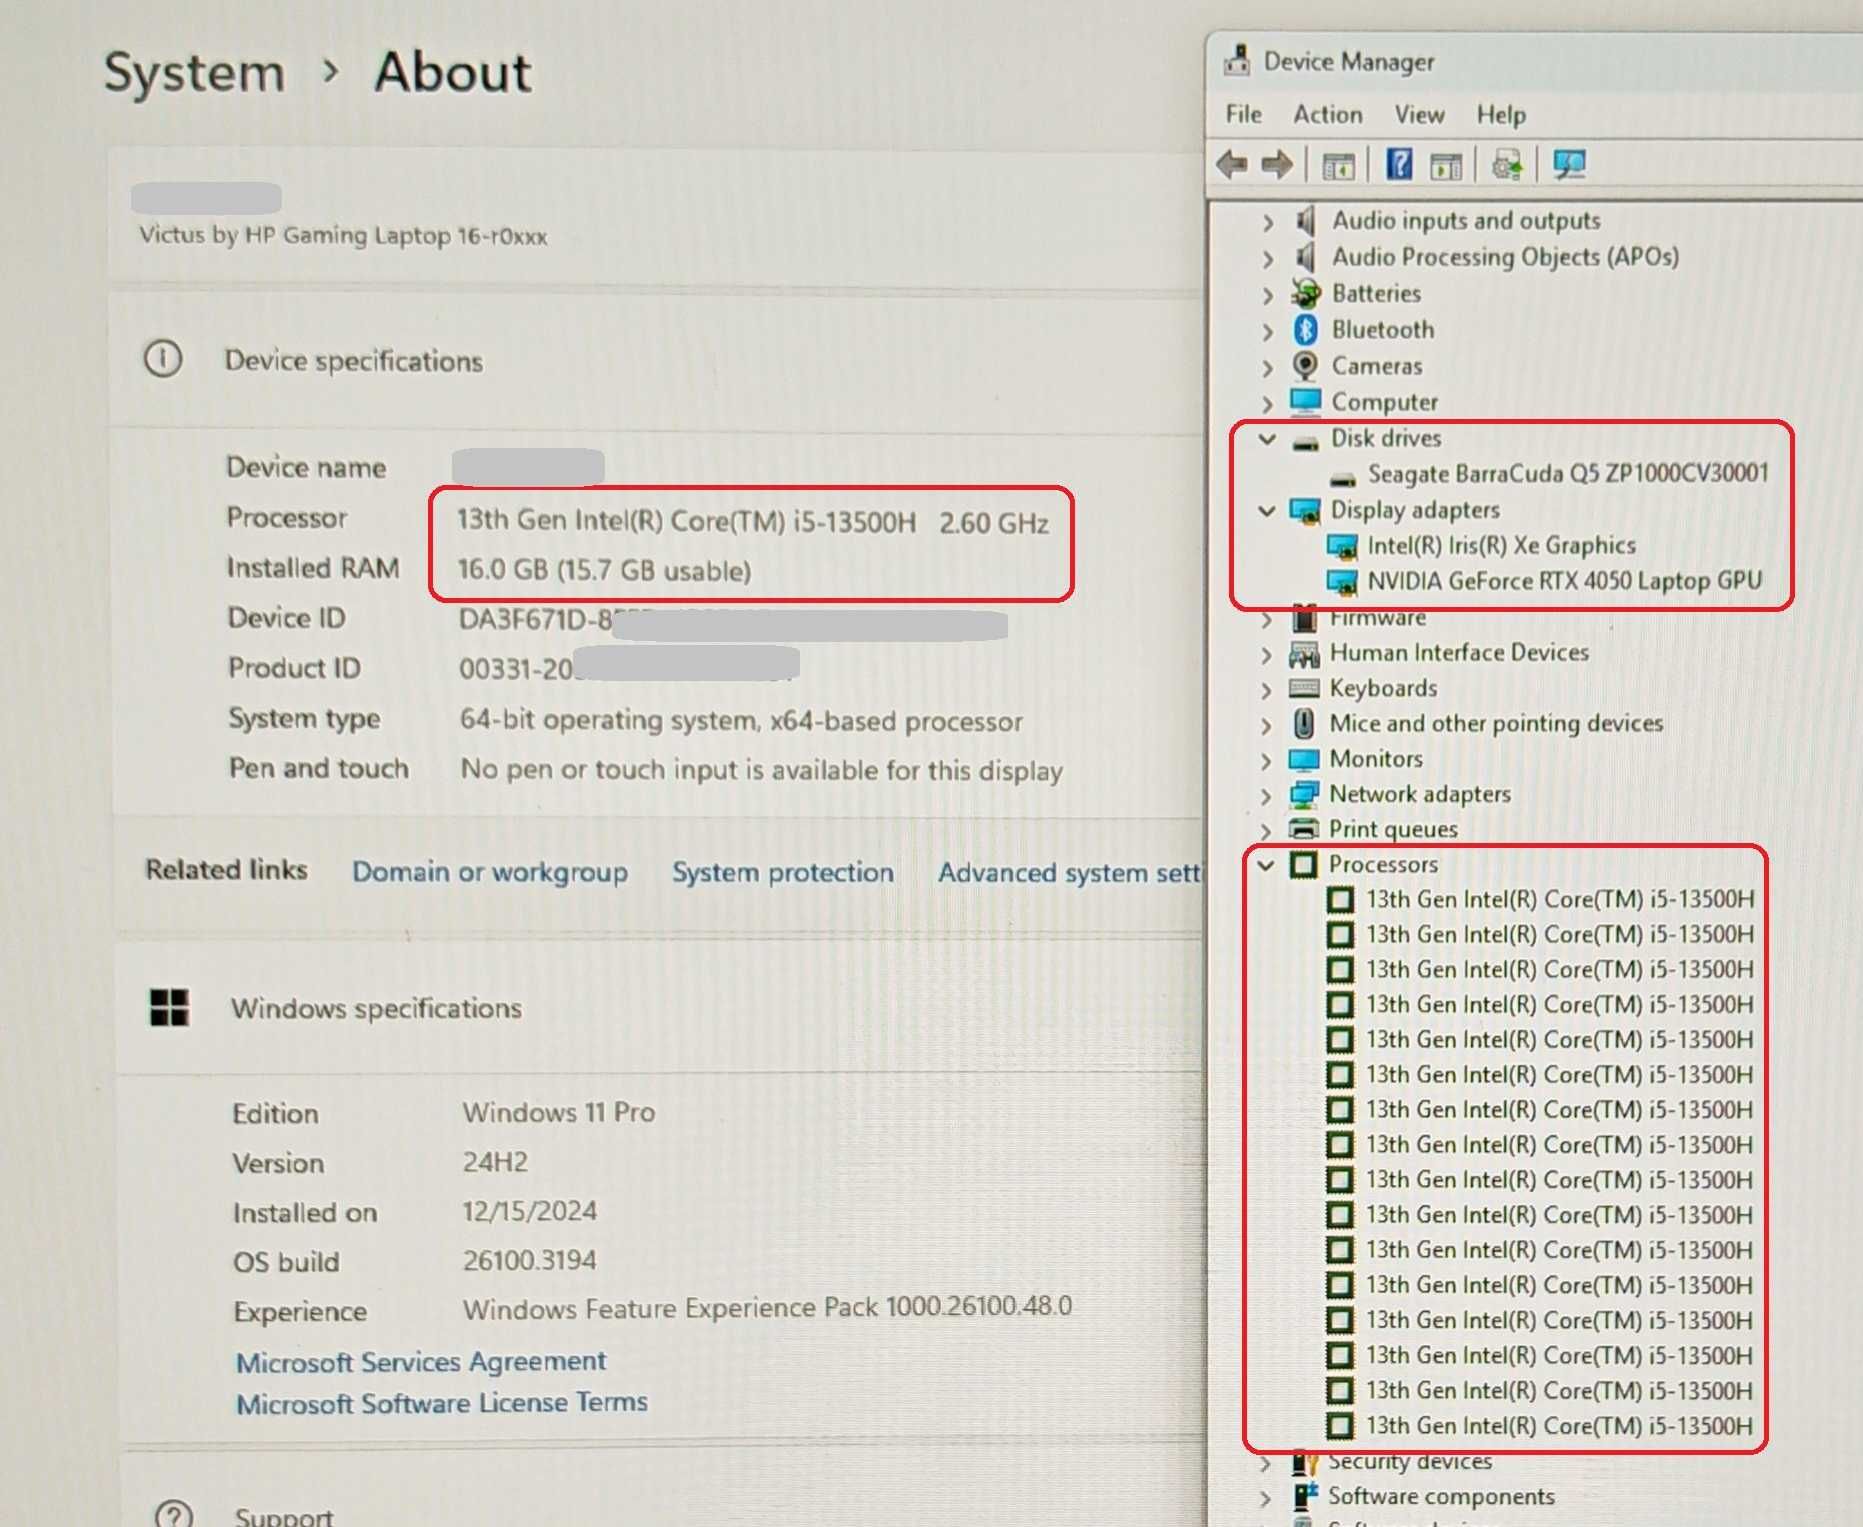Select the Batteries category icon
This screenshot has width=1863, height=1527.
[x=1305, y=293]
